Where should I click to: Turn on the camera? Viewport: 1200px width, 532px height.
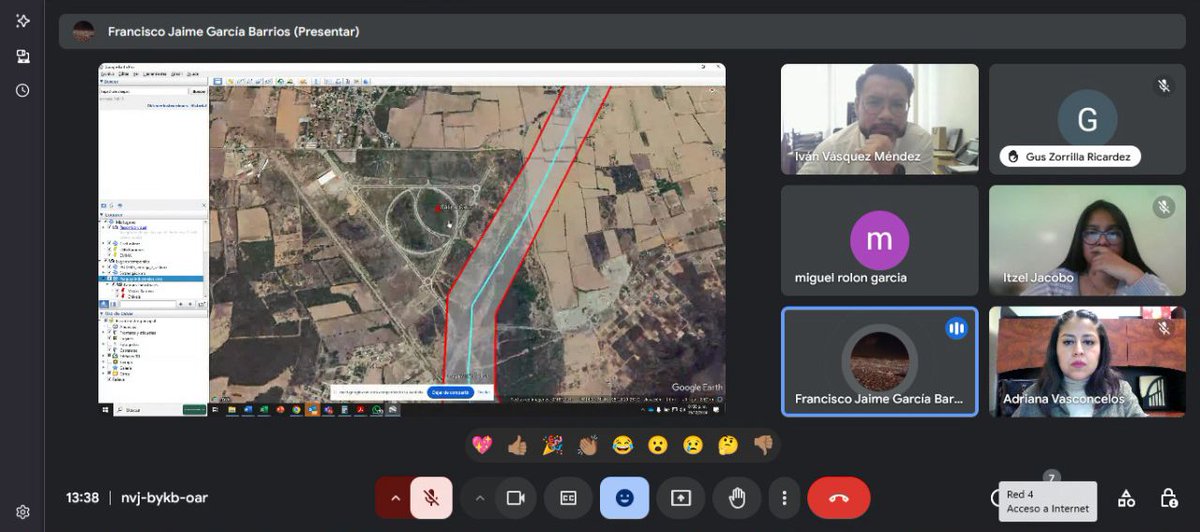516,498
